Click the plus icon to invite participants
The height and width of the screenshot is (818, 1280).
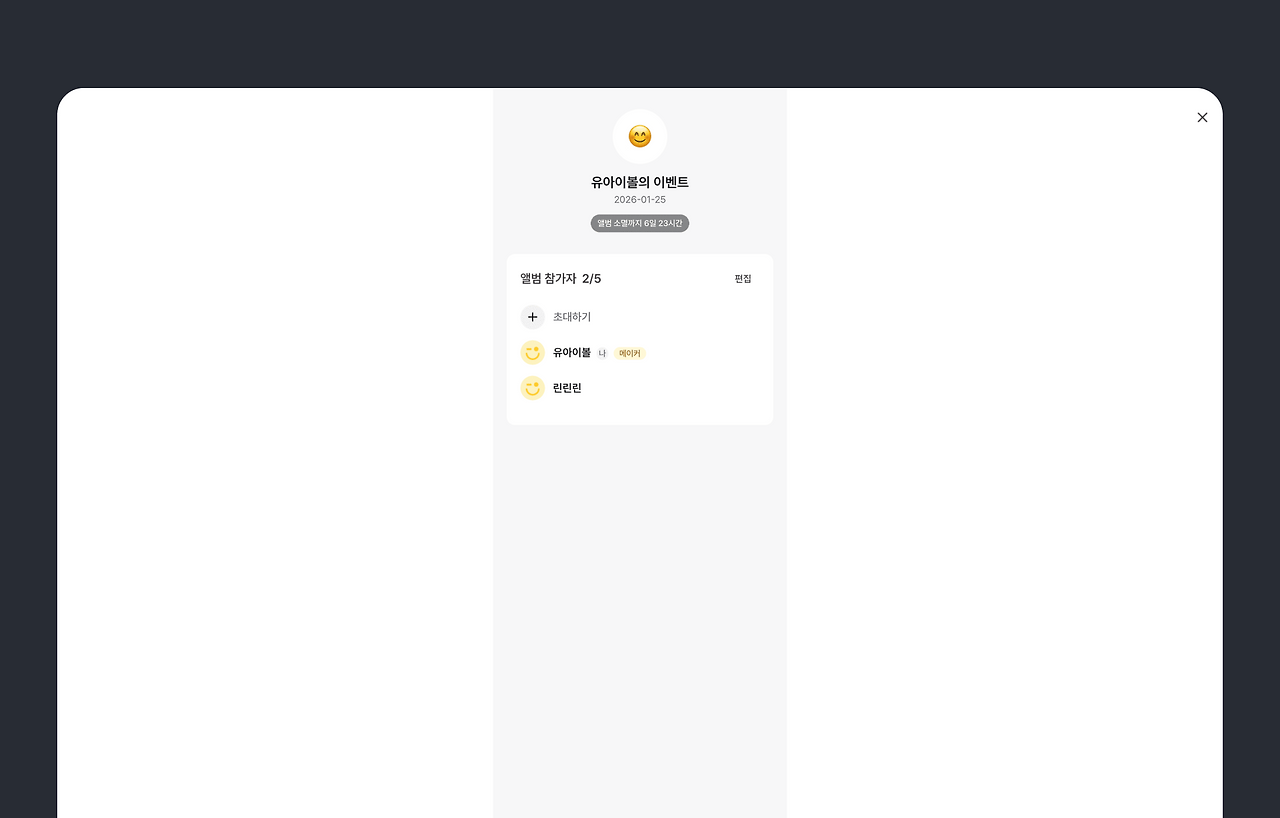532,317
